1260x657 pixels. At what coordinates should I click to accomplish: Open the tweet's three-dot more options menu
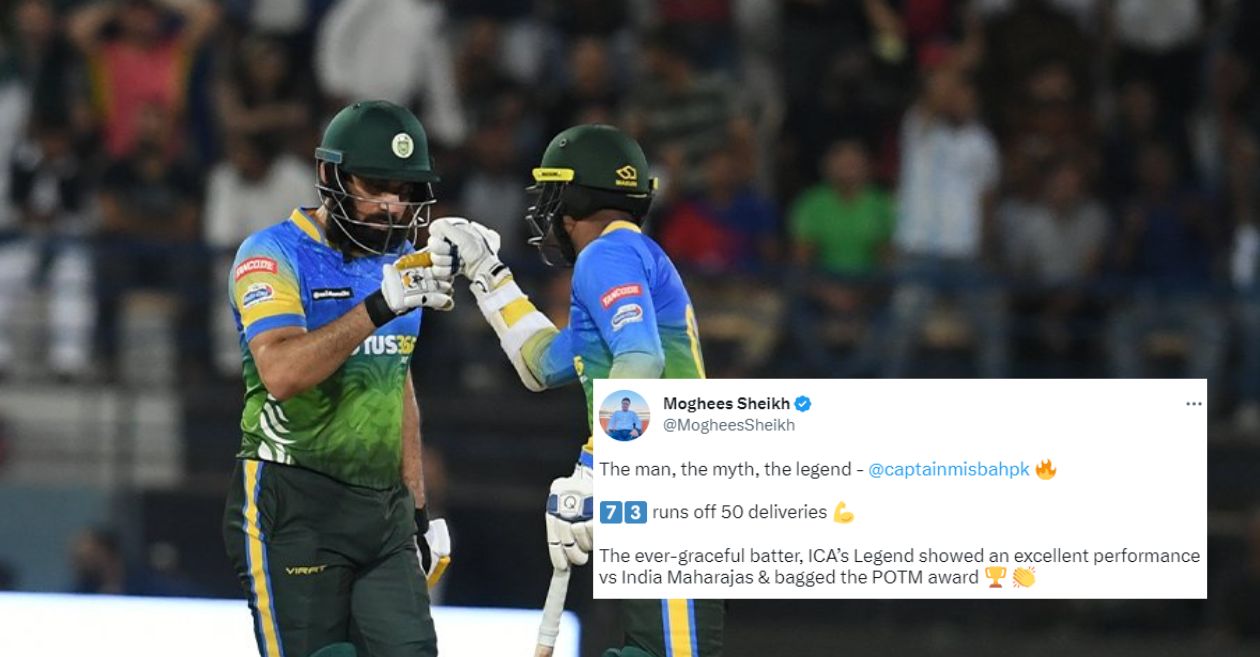click(x=1193, y=404)
